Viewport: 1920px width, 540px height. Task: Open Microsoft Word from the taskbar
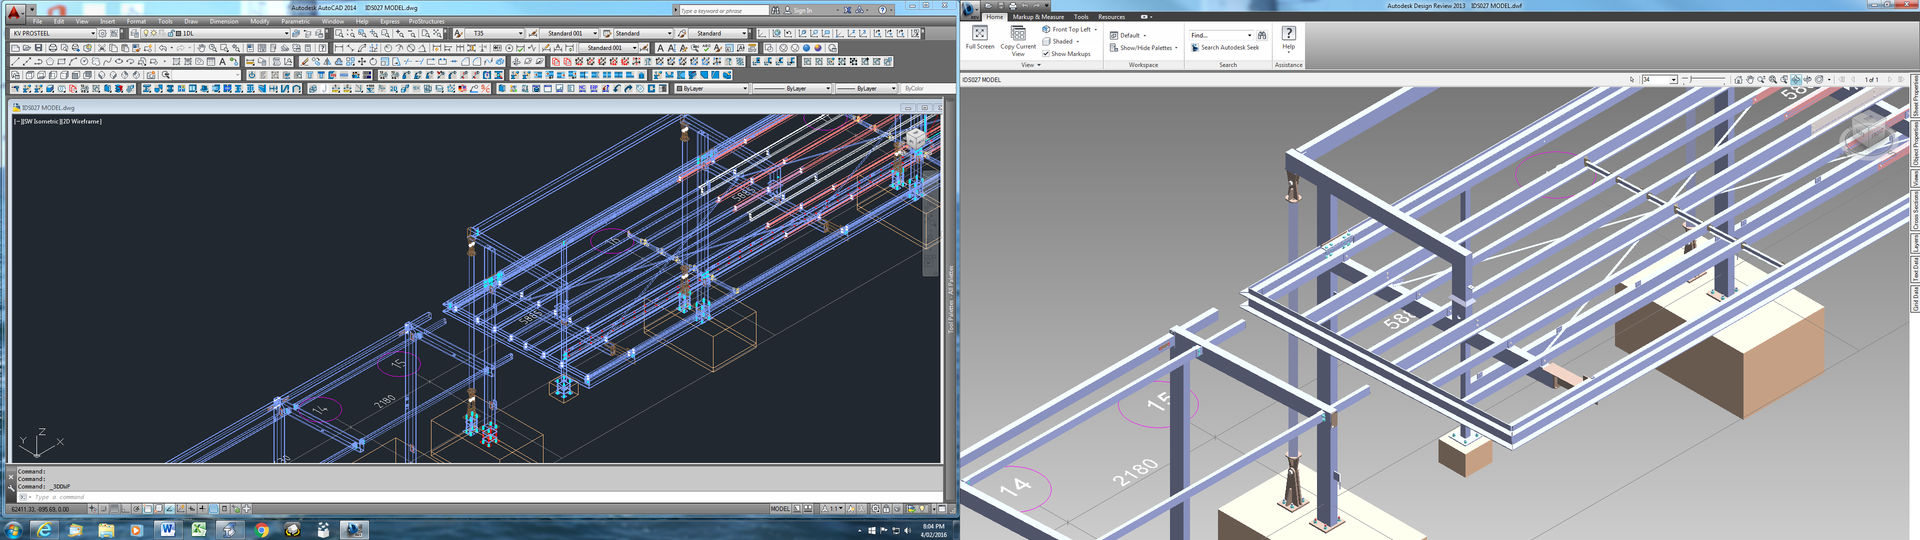tap(167, 529)
